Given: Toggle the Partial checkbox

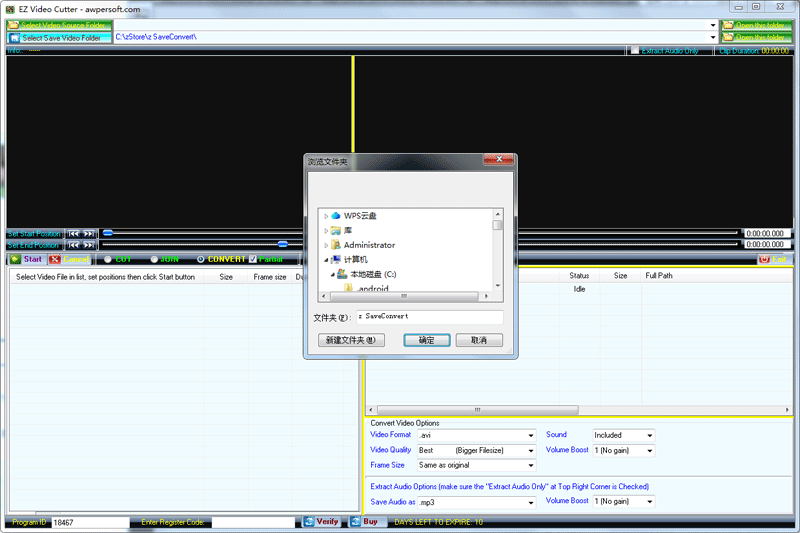Looking at the screenshot, I should pyautogui.click(x=253, y=259).
